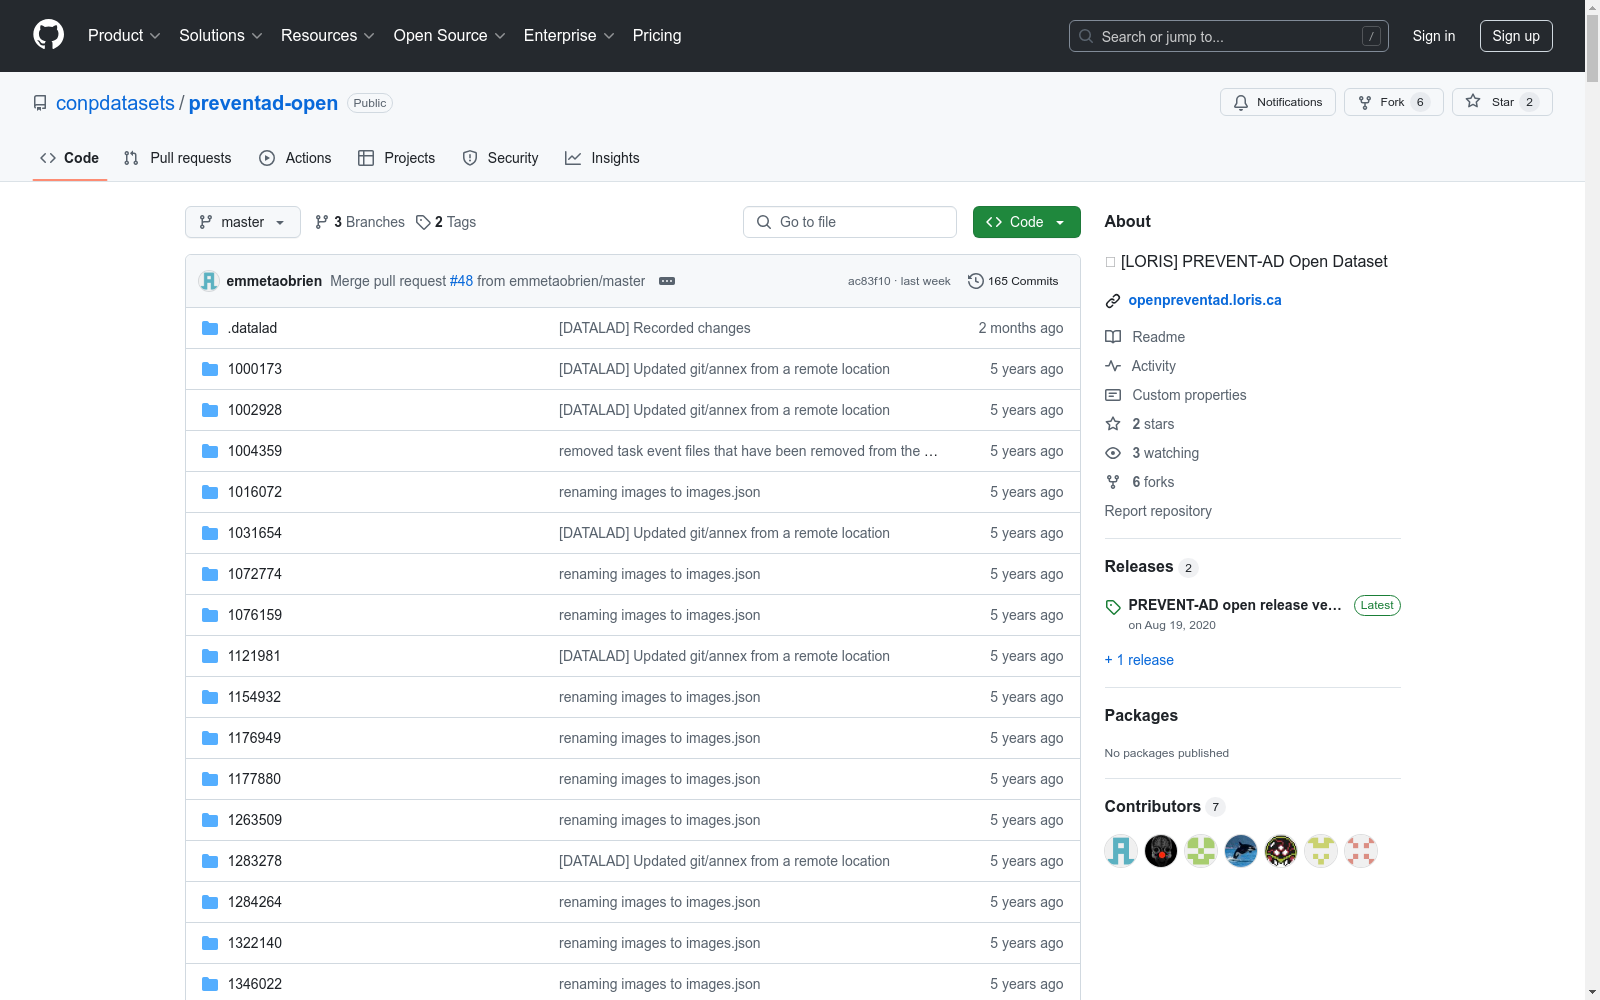This screenshot has height=1000, width=1600.
Task: Click emmetaobrien's commit author avatar
Action: pyautogui.click(x=208, y=281)
